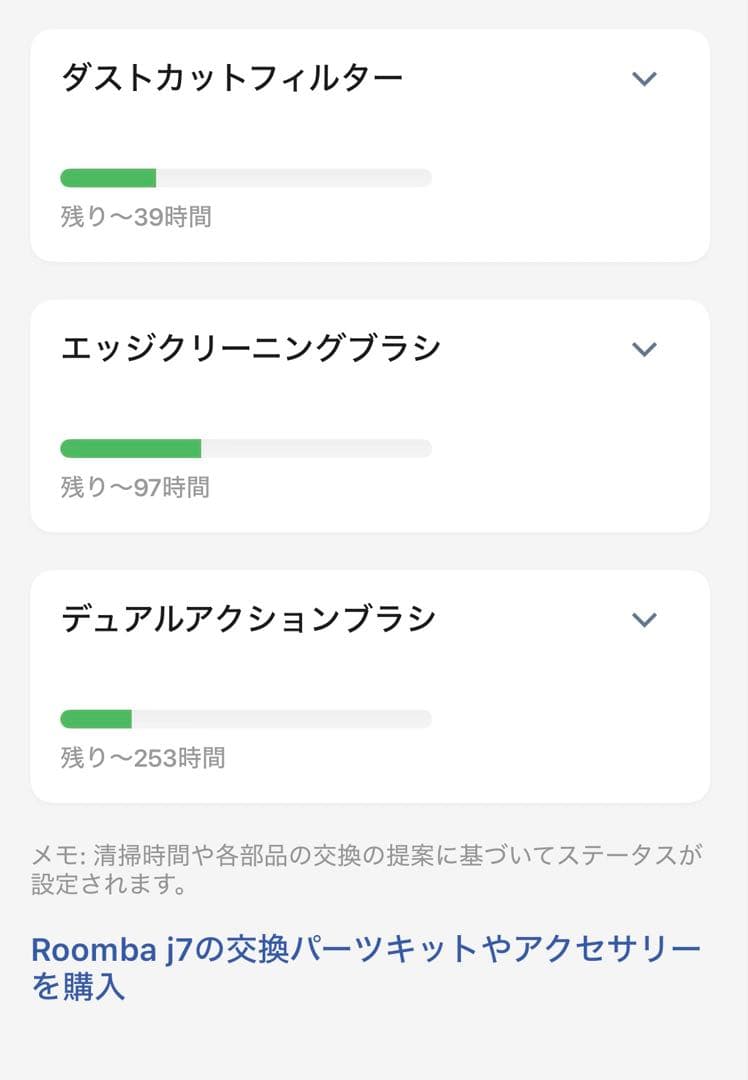The height and width of the screenshot is (1080, 748).
Task: Expand the デュアルアクションブラシ chevron
Action: point(645,619)
